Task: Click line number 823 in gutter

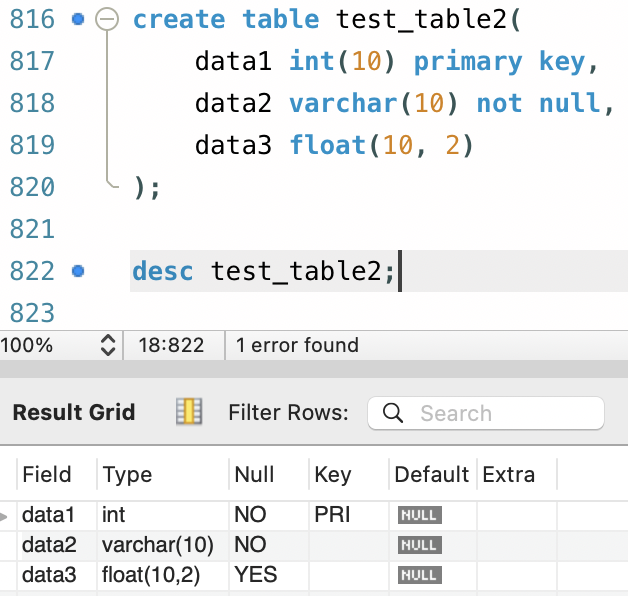Action: click(32, 313)
